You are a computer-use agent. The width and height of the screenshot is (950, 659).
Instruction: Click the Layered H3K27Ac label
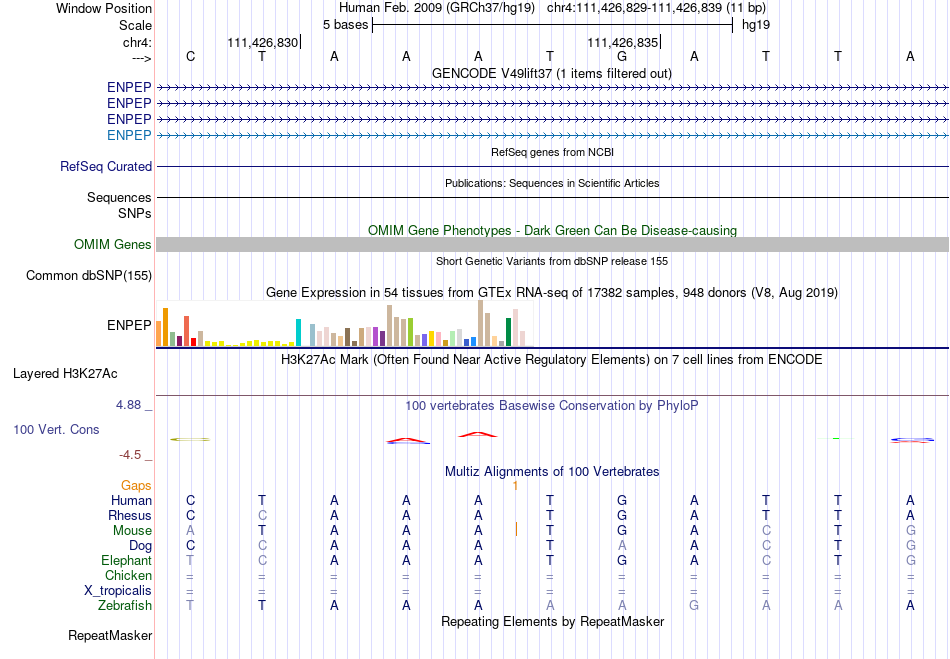click(65, 374)
